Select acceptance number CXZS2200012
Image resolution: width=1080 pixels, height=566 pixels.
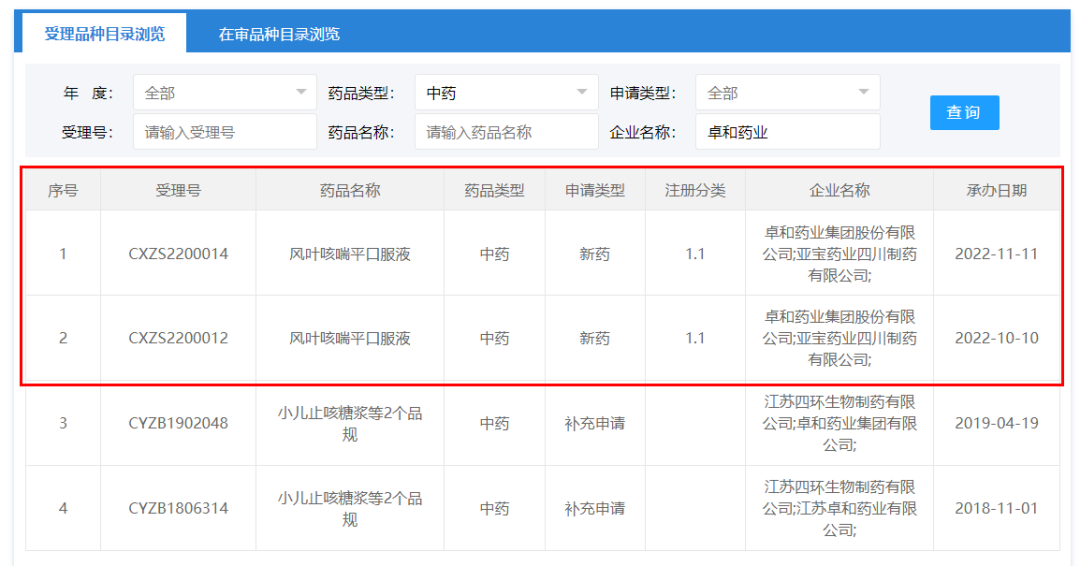[178, 338]
